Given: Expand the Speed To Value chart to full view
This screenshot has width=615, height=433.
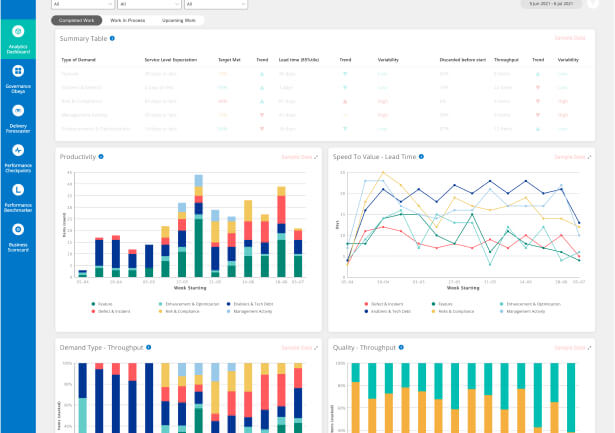Looking at the screenshot, I should [589, 157].
